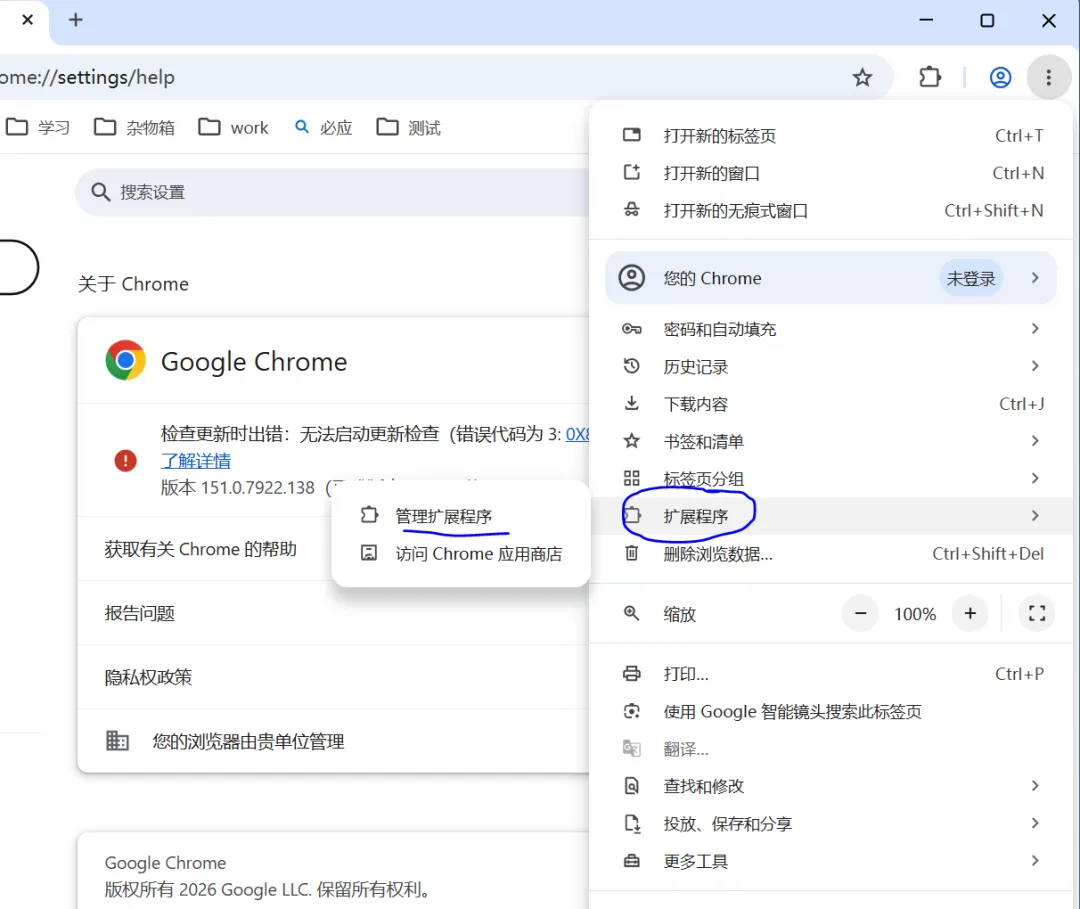Screen dimensions: 1080x909
Task: Open the profile avatar icon in the toolbar
Action: 1000,77
